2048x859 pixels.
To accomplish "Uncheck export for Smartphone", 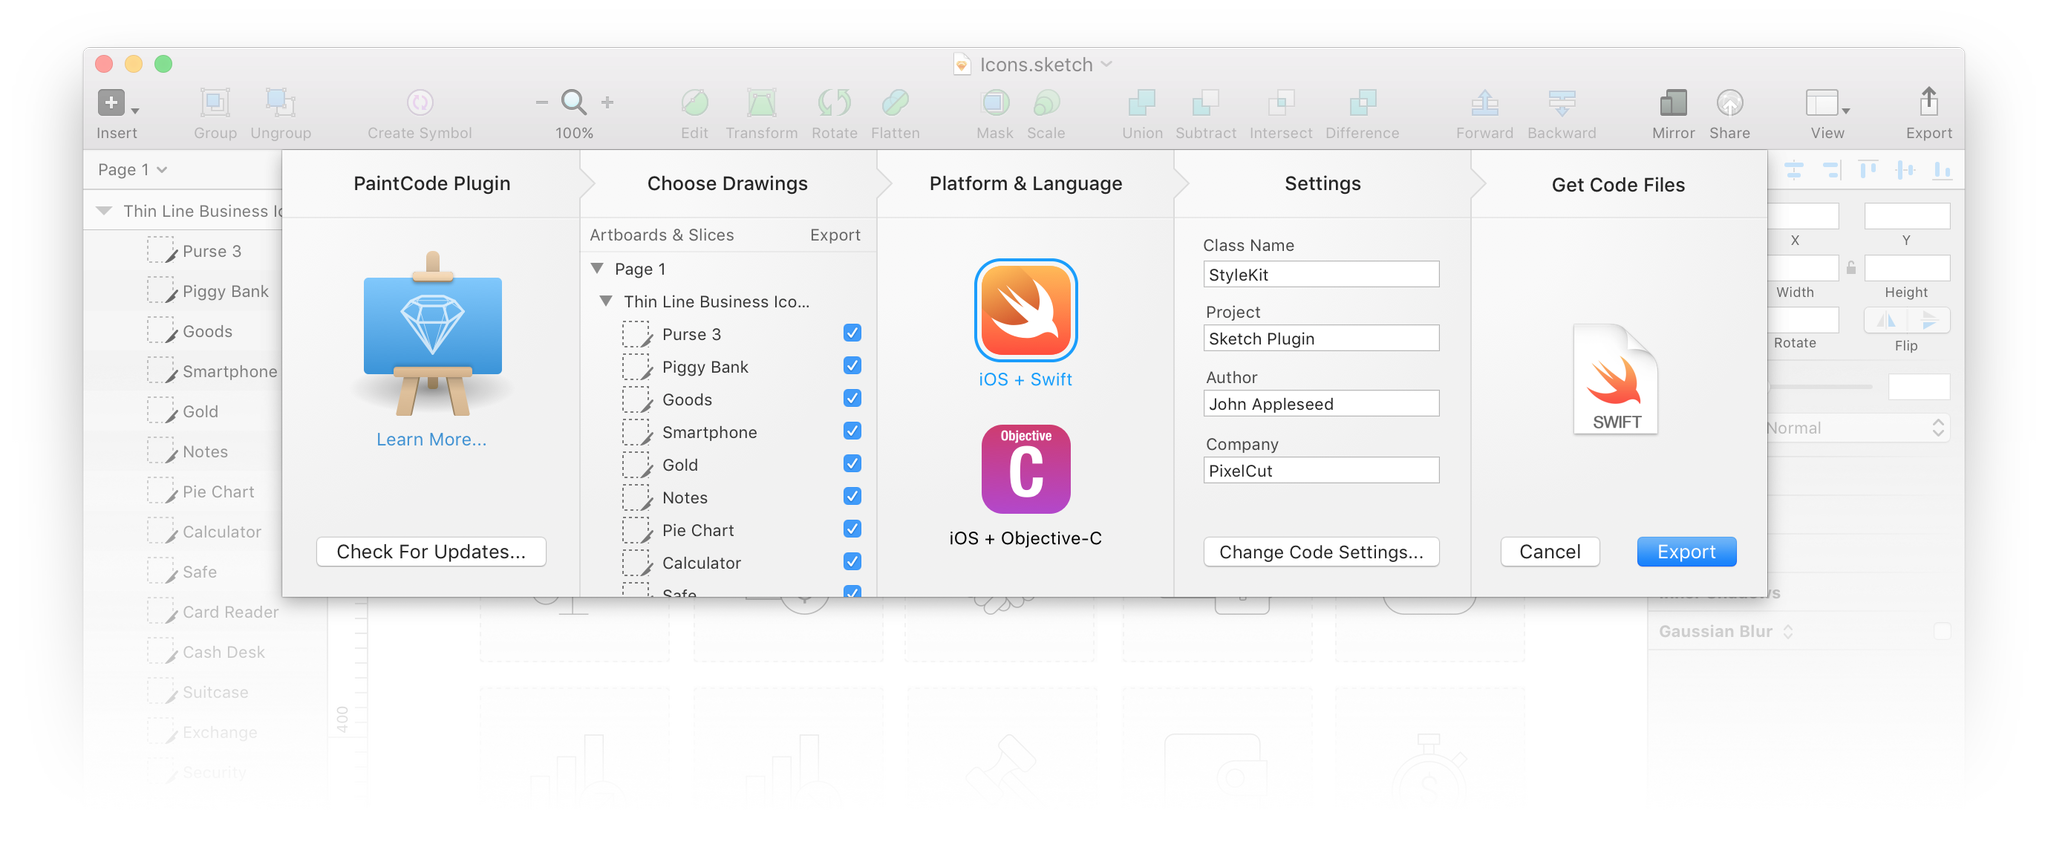I will tap(852, 431).
